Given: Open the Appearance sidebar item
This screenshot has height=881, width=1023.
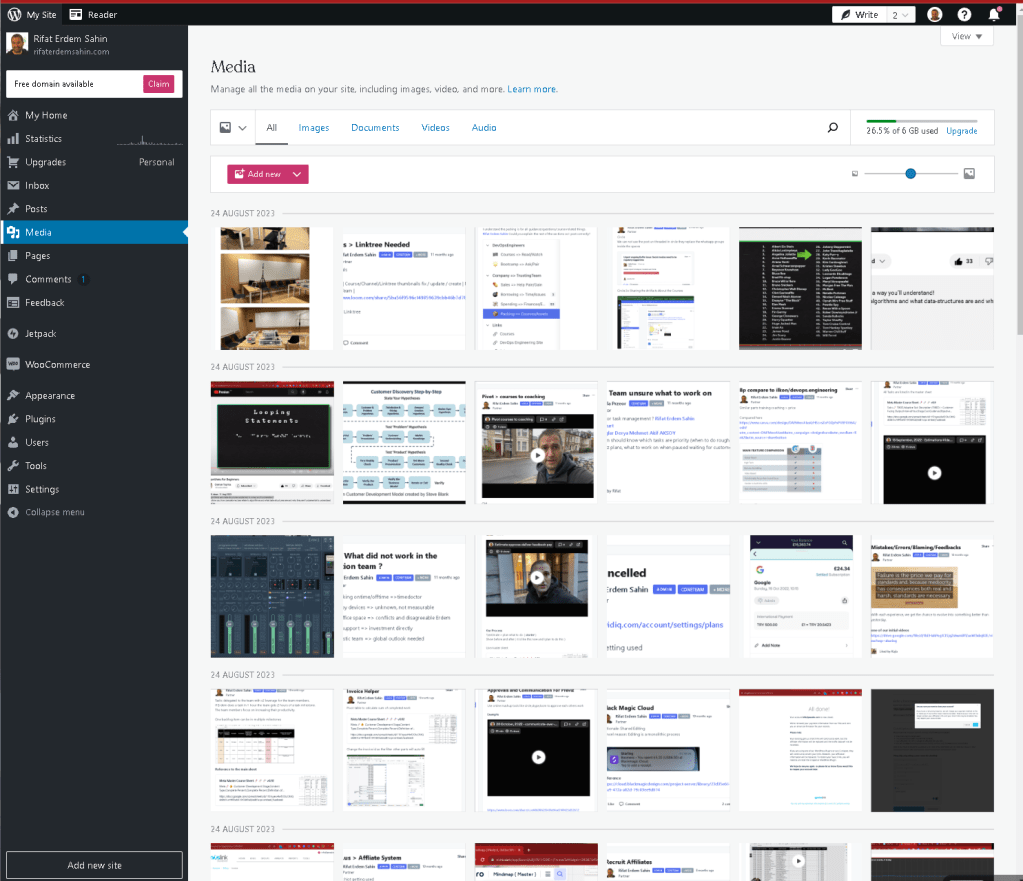Looking at the screenshot, I should pos(94,395).
